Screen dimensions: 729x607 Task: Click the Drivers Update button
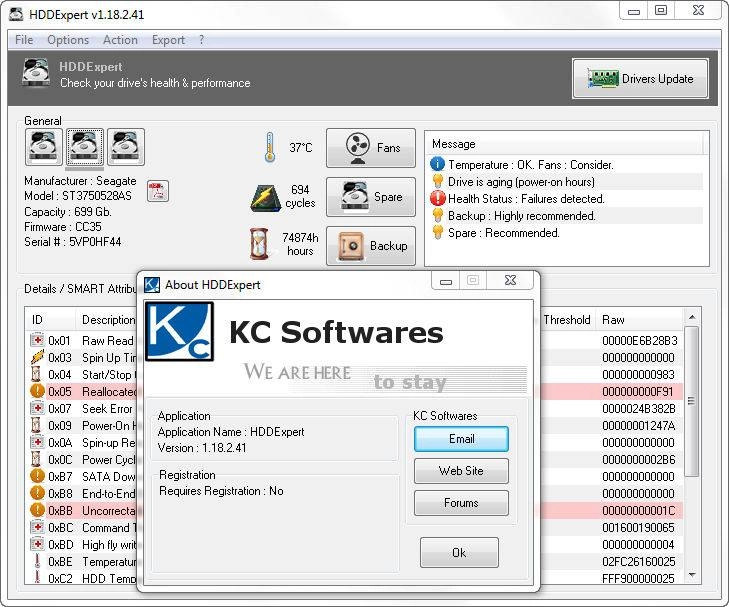[x=640, y=79]
